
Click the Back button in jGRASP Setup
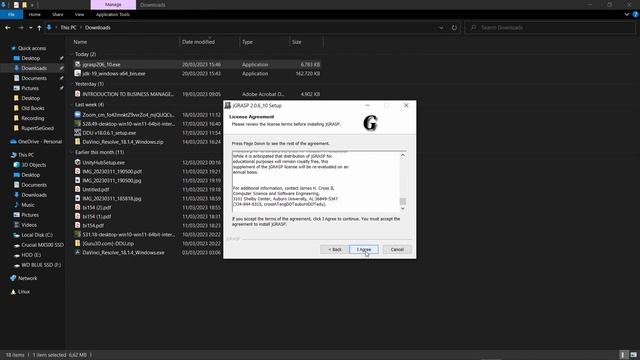coord(334,249)
